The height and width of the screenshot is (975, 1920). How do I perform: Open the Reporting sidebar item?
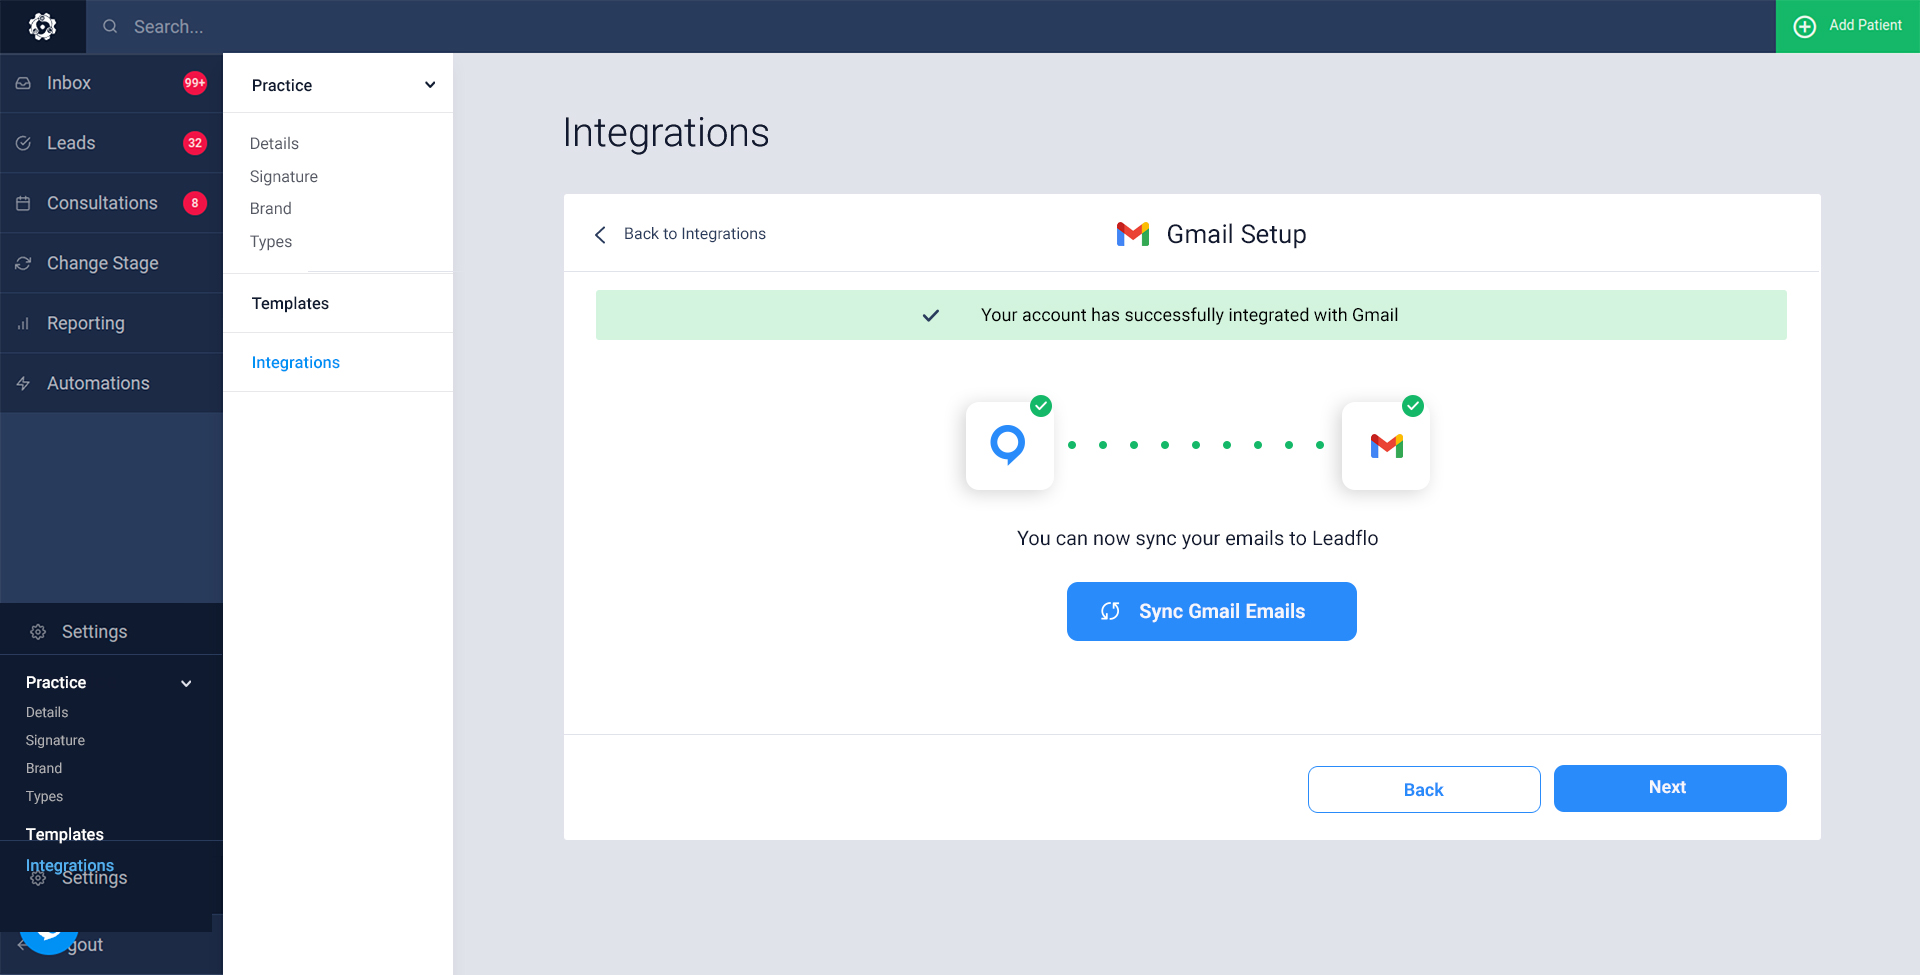click(x=111, y=323)
